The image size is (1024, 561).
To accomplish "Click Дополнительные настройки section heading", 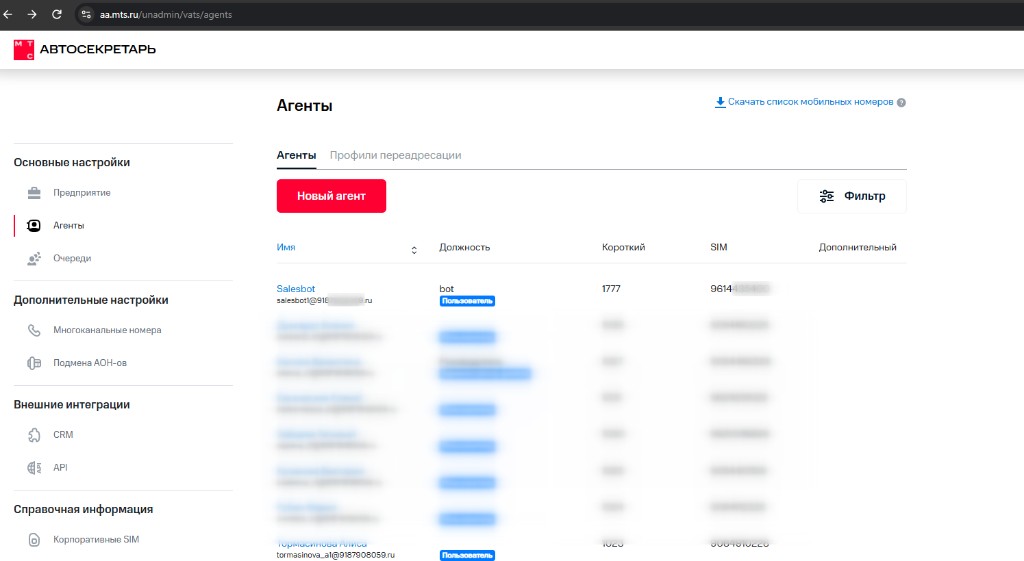I will 91,300.
